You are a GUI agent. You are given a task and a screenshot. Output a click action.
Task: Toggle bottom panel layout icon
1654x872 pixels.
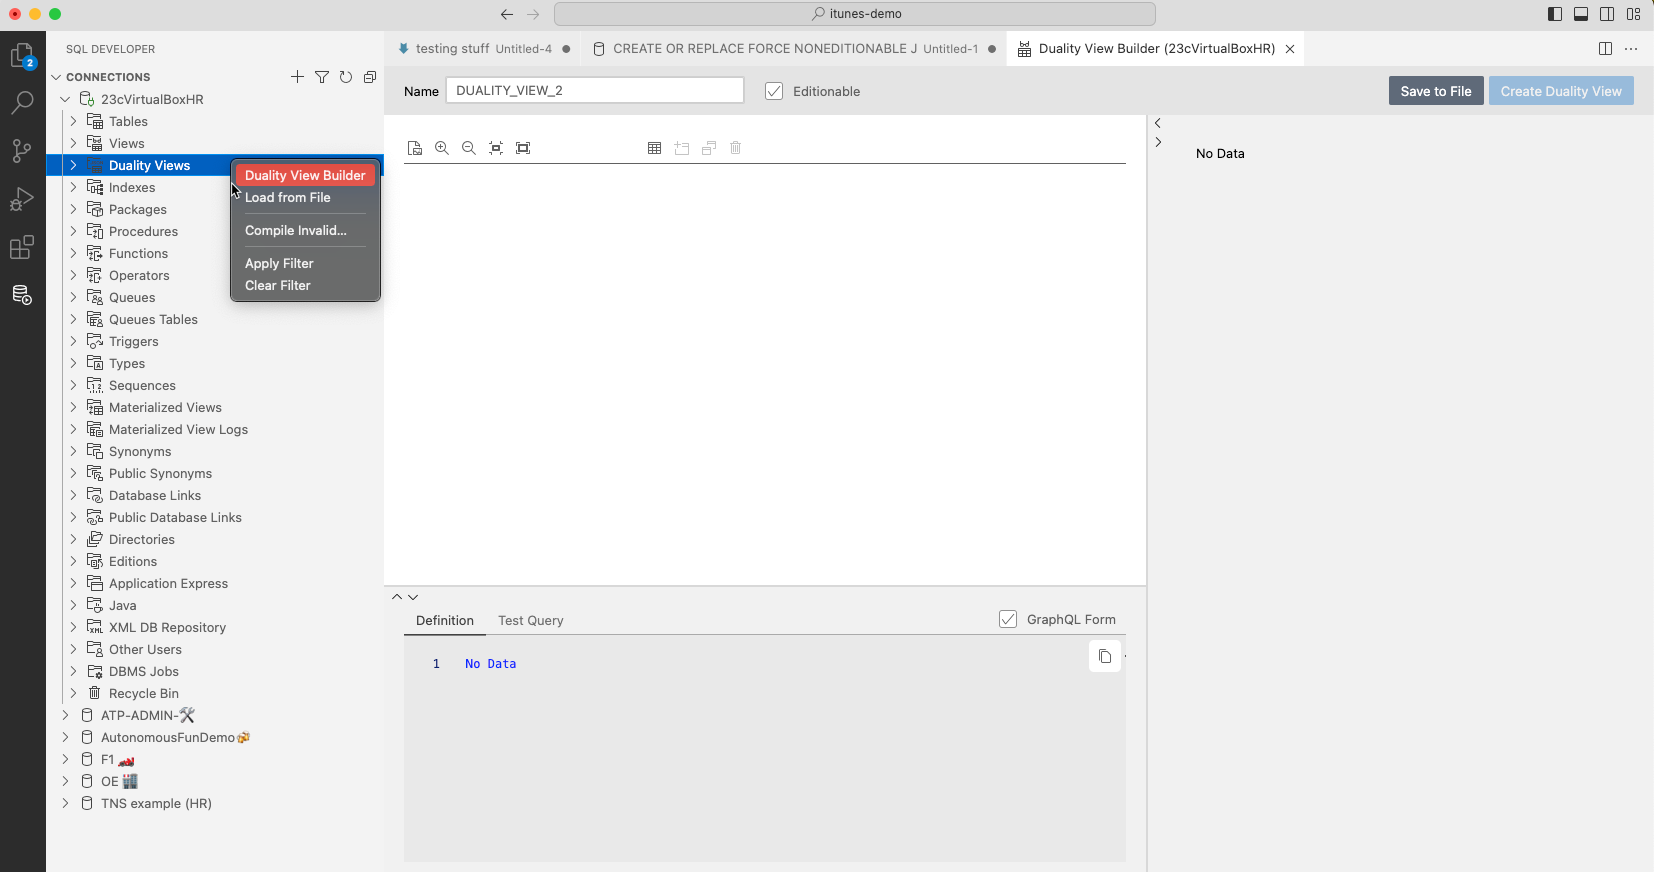1581,14
